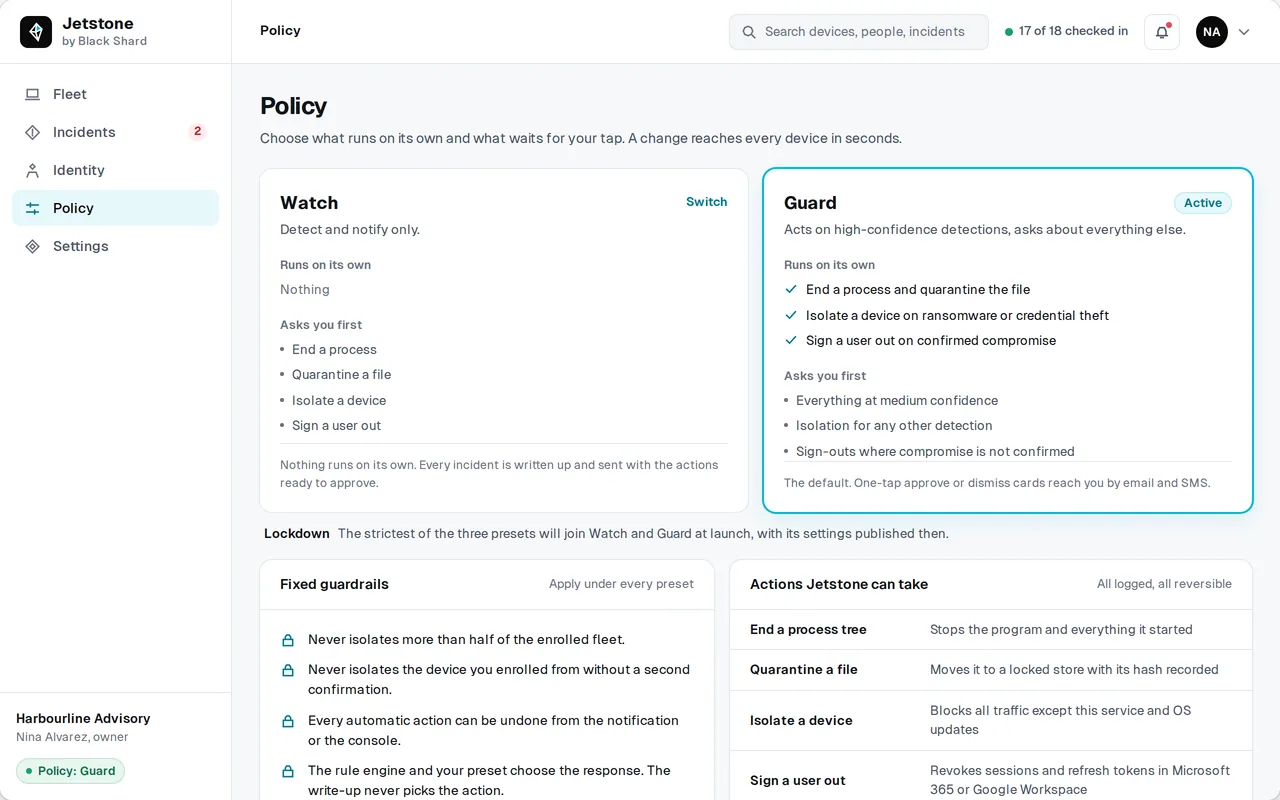Open the notifications bell

tap(1162, 32)
